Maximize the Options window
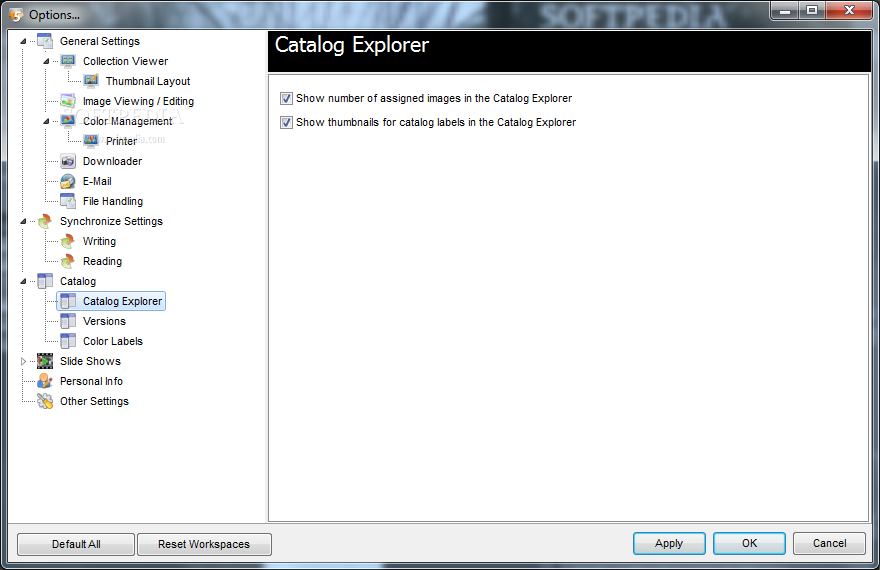Image resolution: width=880 pixels, height=570 pixels. pos(812,10)
